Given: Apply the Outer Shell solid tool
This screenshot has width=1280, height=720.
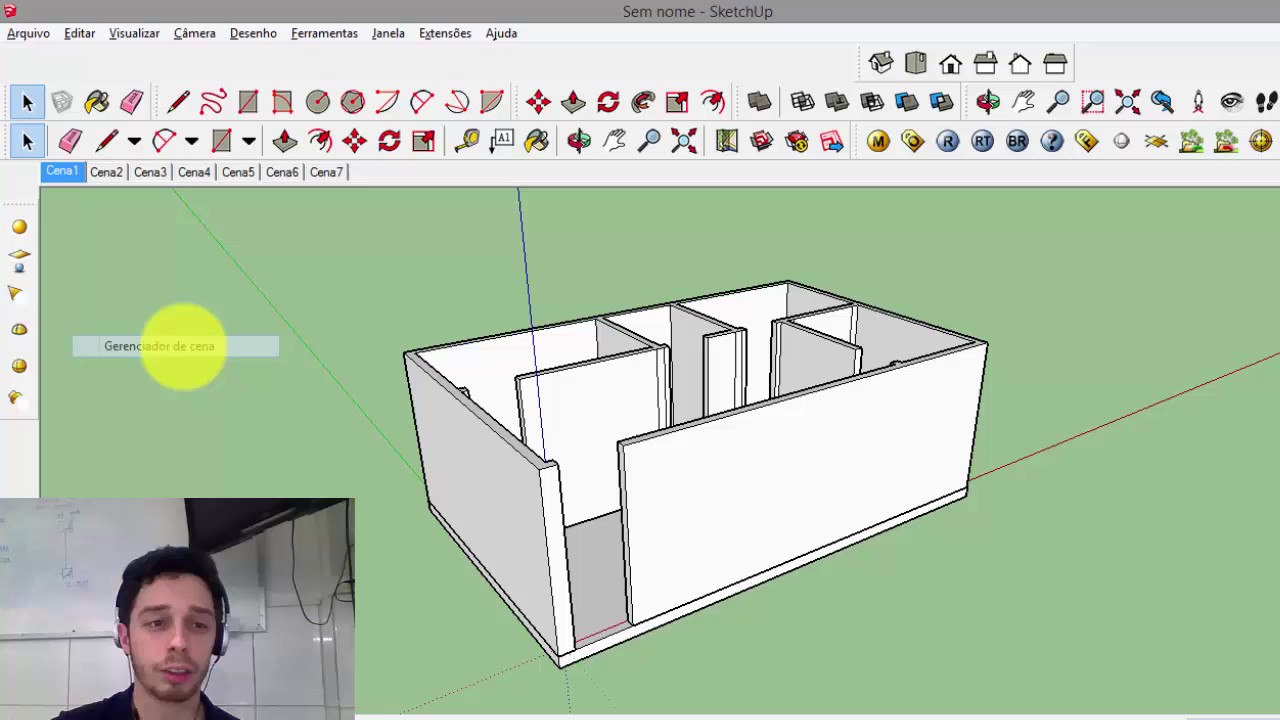Looking at the screenshot, I should click(759, 102).
